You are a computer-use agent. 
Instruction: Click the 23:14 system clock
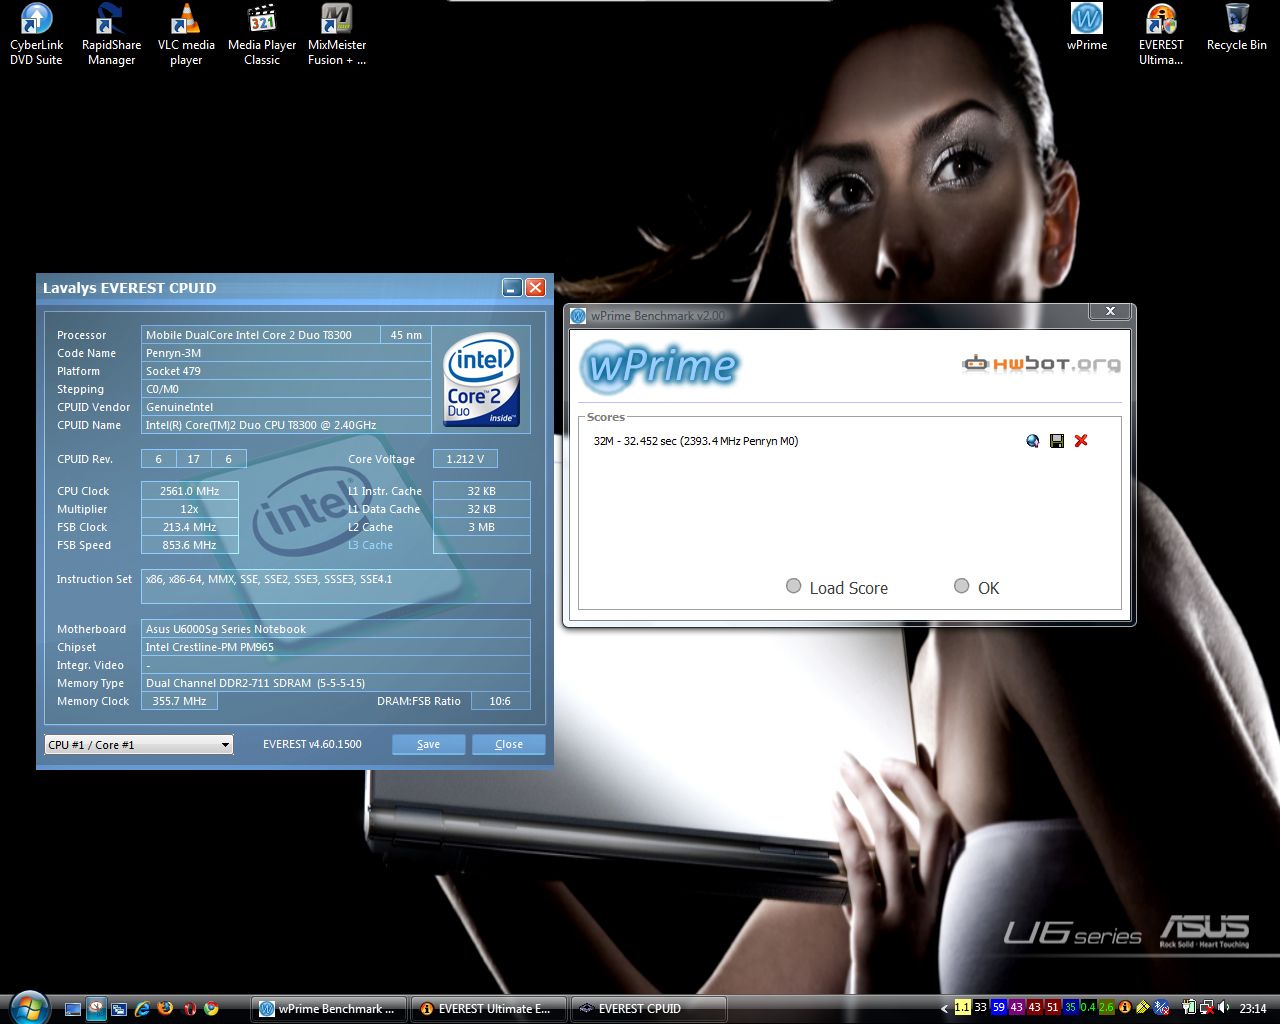1253,1008
